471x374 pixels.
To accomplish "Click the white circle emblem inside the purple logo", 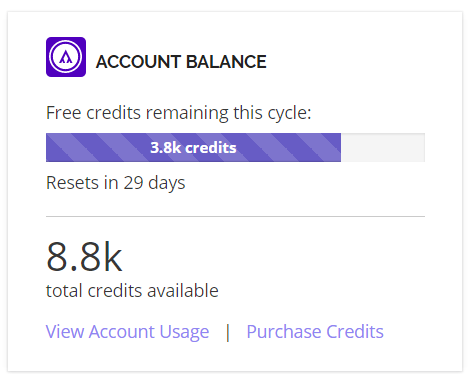I will coord(66,57).
